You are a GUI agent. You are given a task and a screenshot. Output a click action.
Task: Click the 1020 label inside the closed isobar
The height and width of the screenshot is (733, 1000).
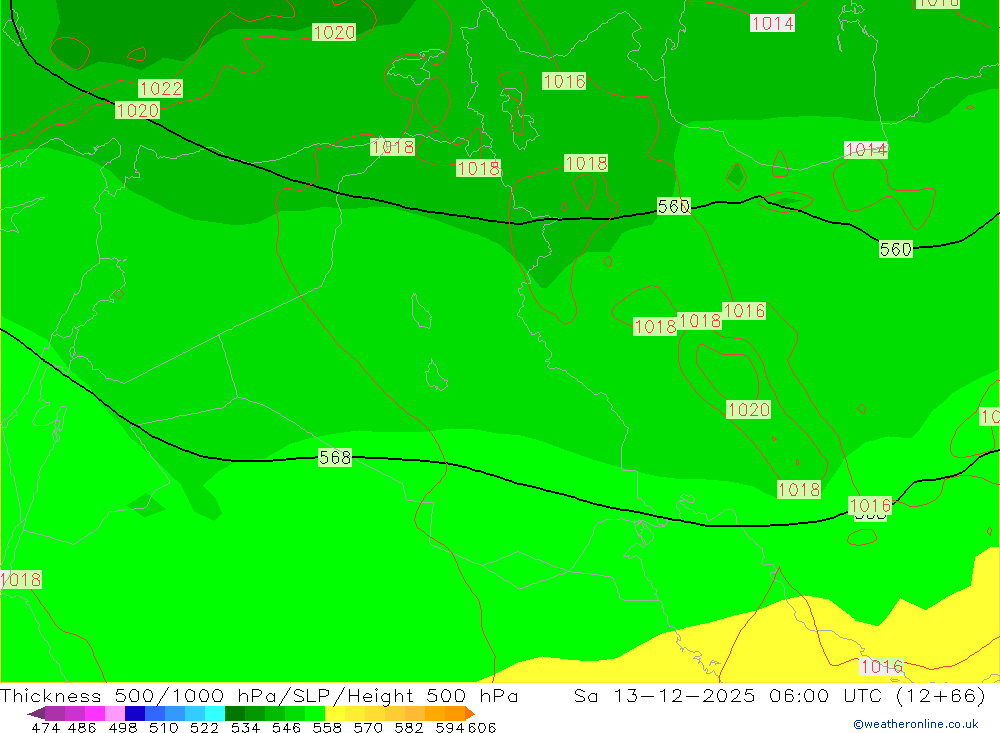click(x=748, y=410)
